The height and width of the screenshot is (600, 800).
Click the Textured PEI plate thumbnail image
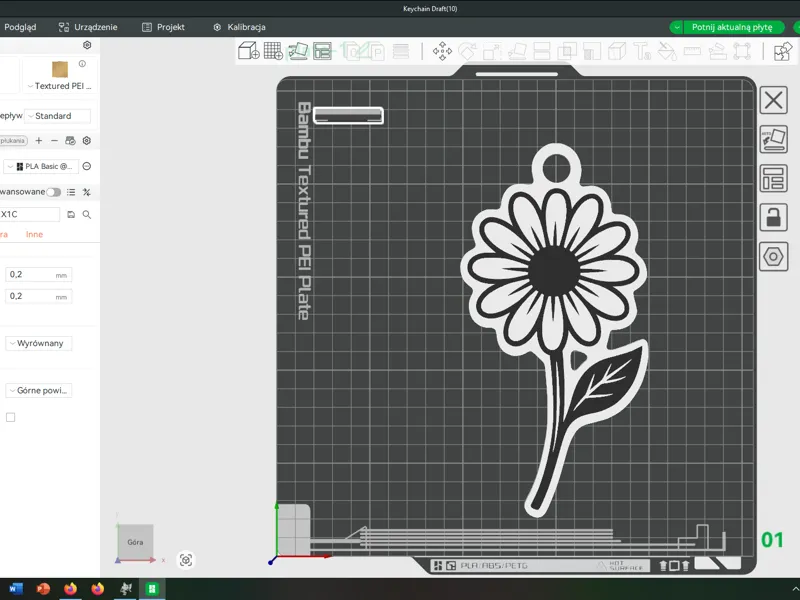[60, 69]
